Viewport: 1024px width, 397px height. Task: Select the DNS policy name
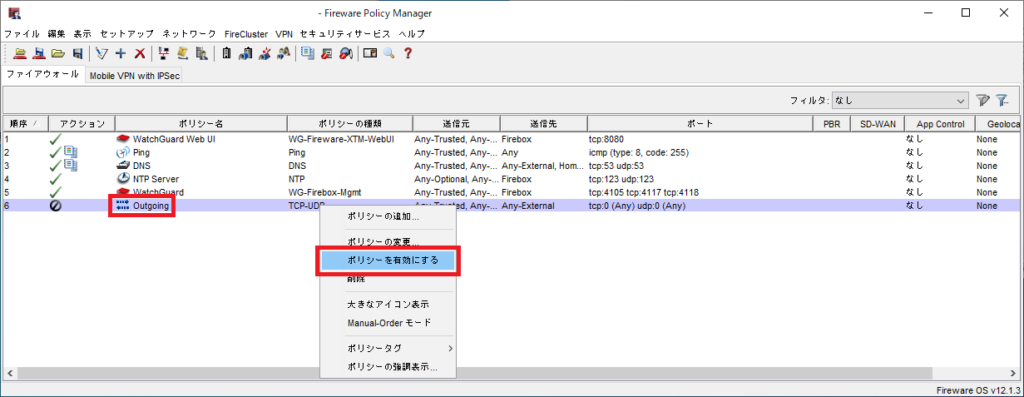pos(142,166)
